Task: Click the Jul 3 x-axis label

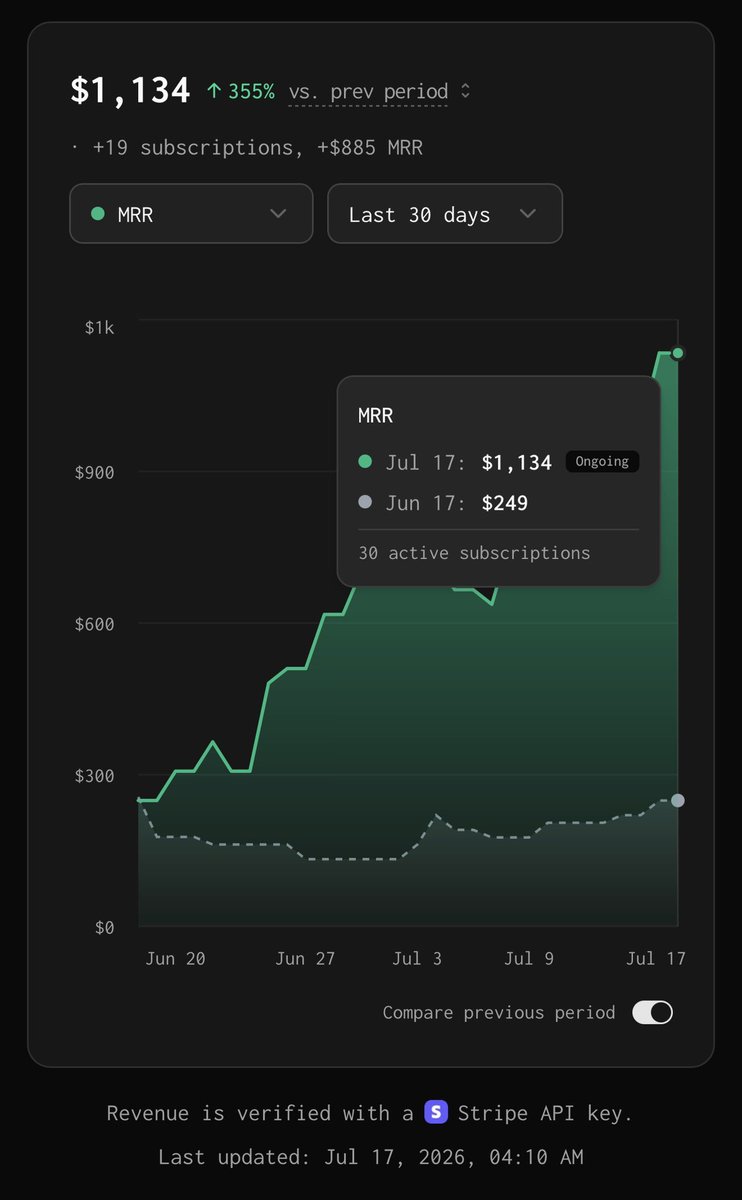Action: click(417, 958)
